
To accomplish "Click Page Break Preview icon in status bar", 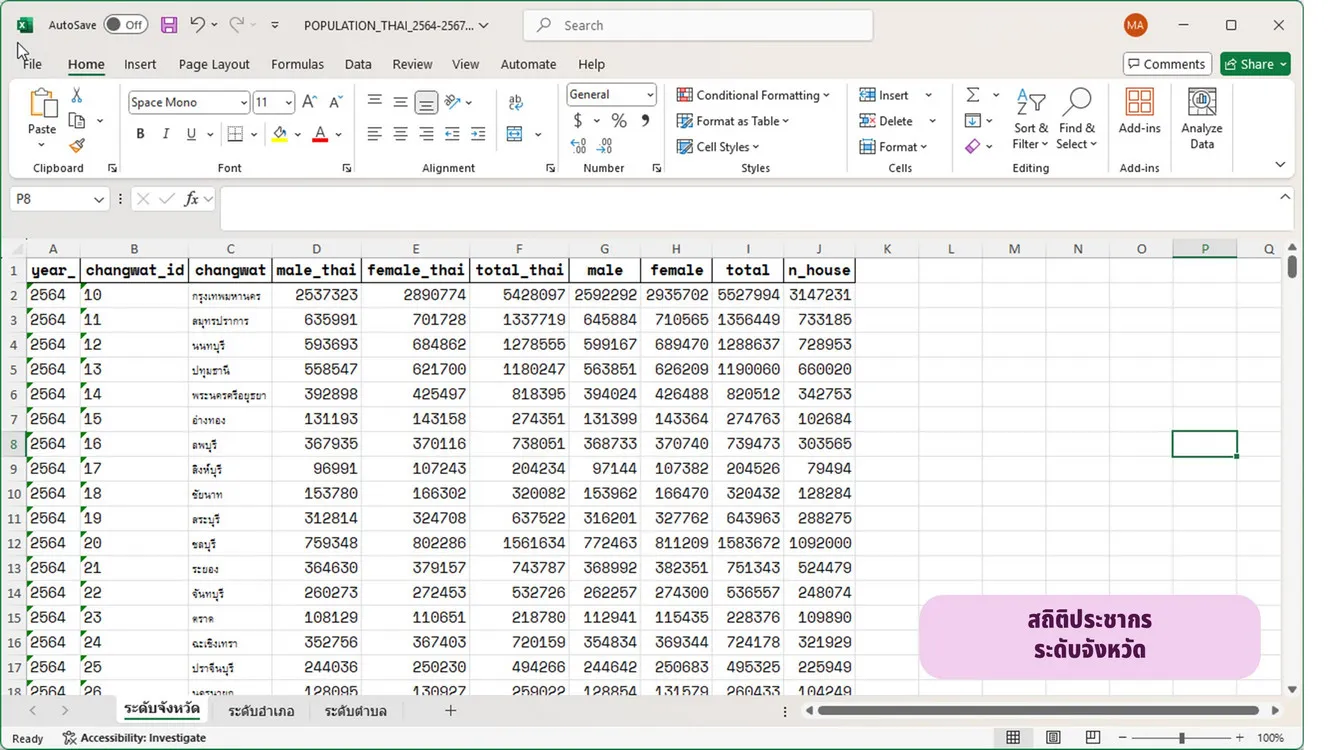I will (x=1093, y=738).
